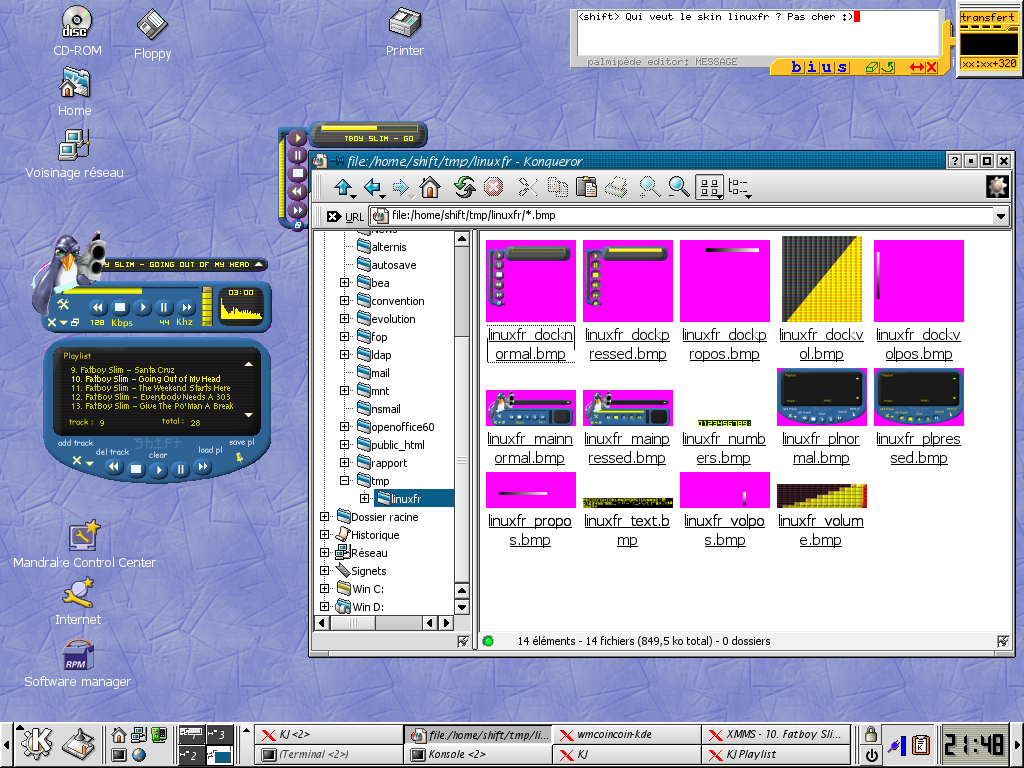Expand the evolution folder in the tree
The height and width of the screenshot is (768, 1024).
point(345,319)
